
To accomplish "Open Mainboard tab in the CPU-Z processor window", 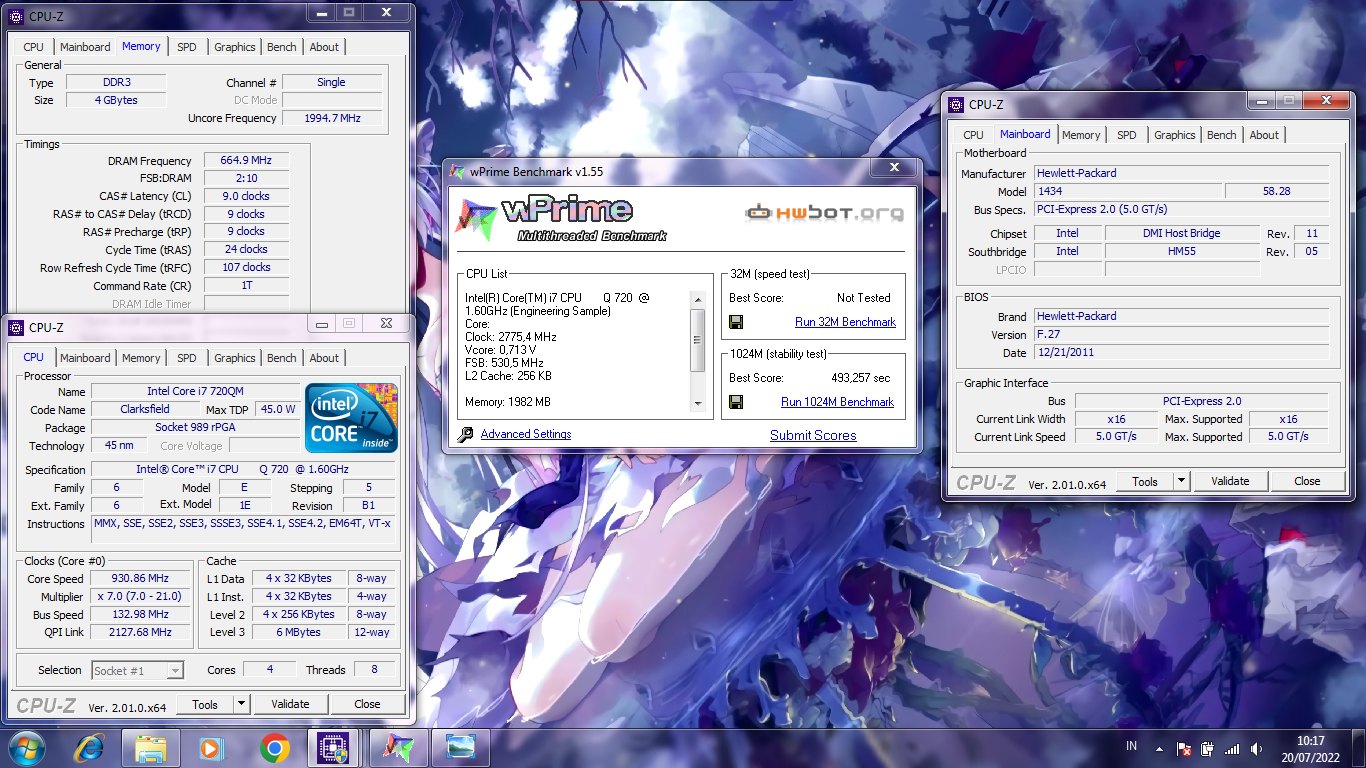I will click(85, 358).
